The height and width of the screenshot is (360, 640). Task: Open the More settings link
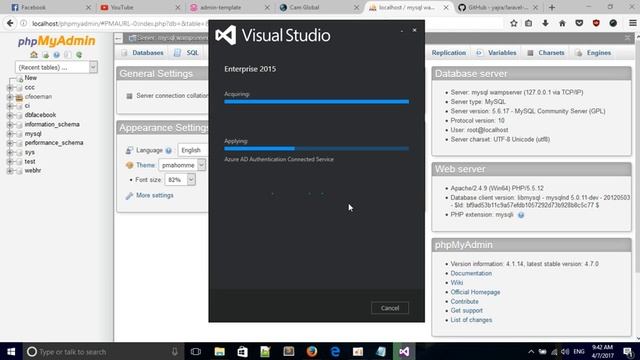(155, 196)
